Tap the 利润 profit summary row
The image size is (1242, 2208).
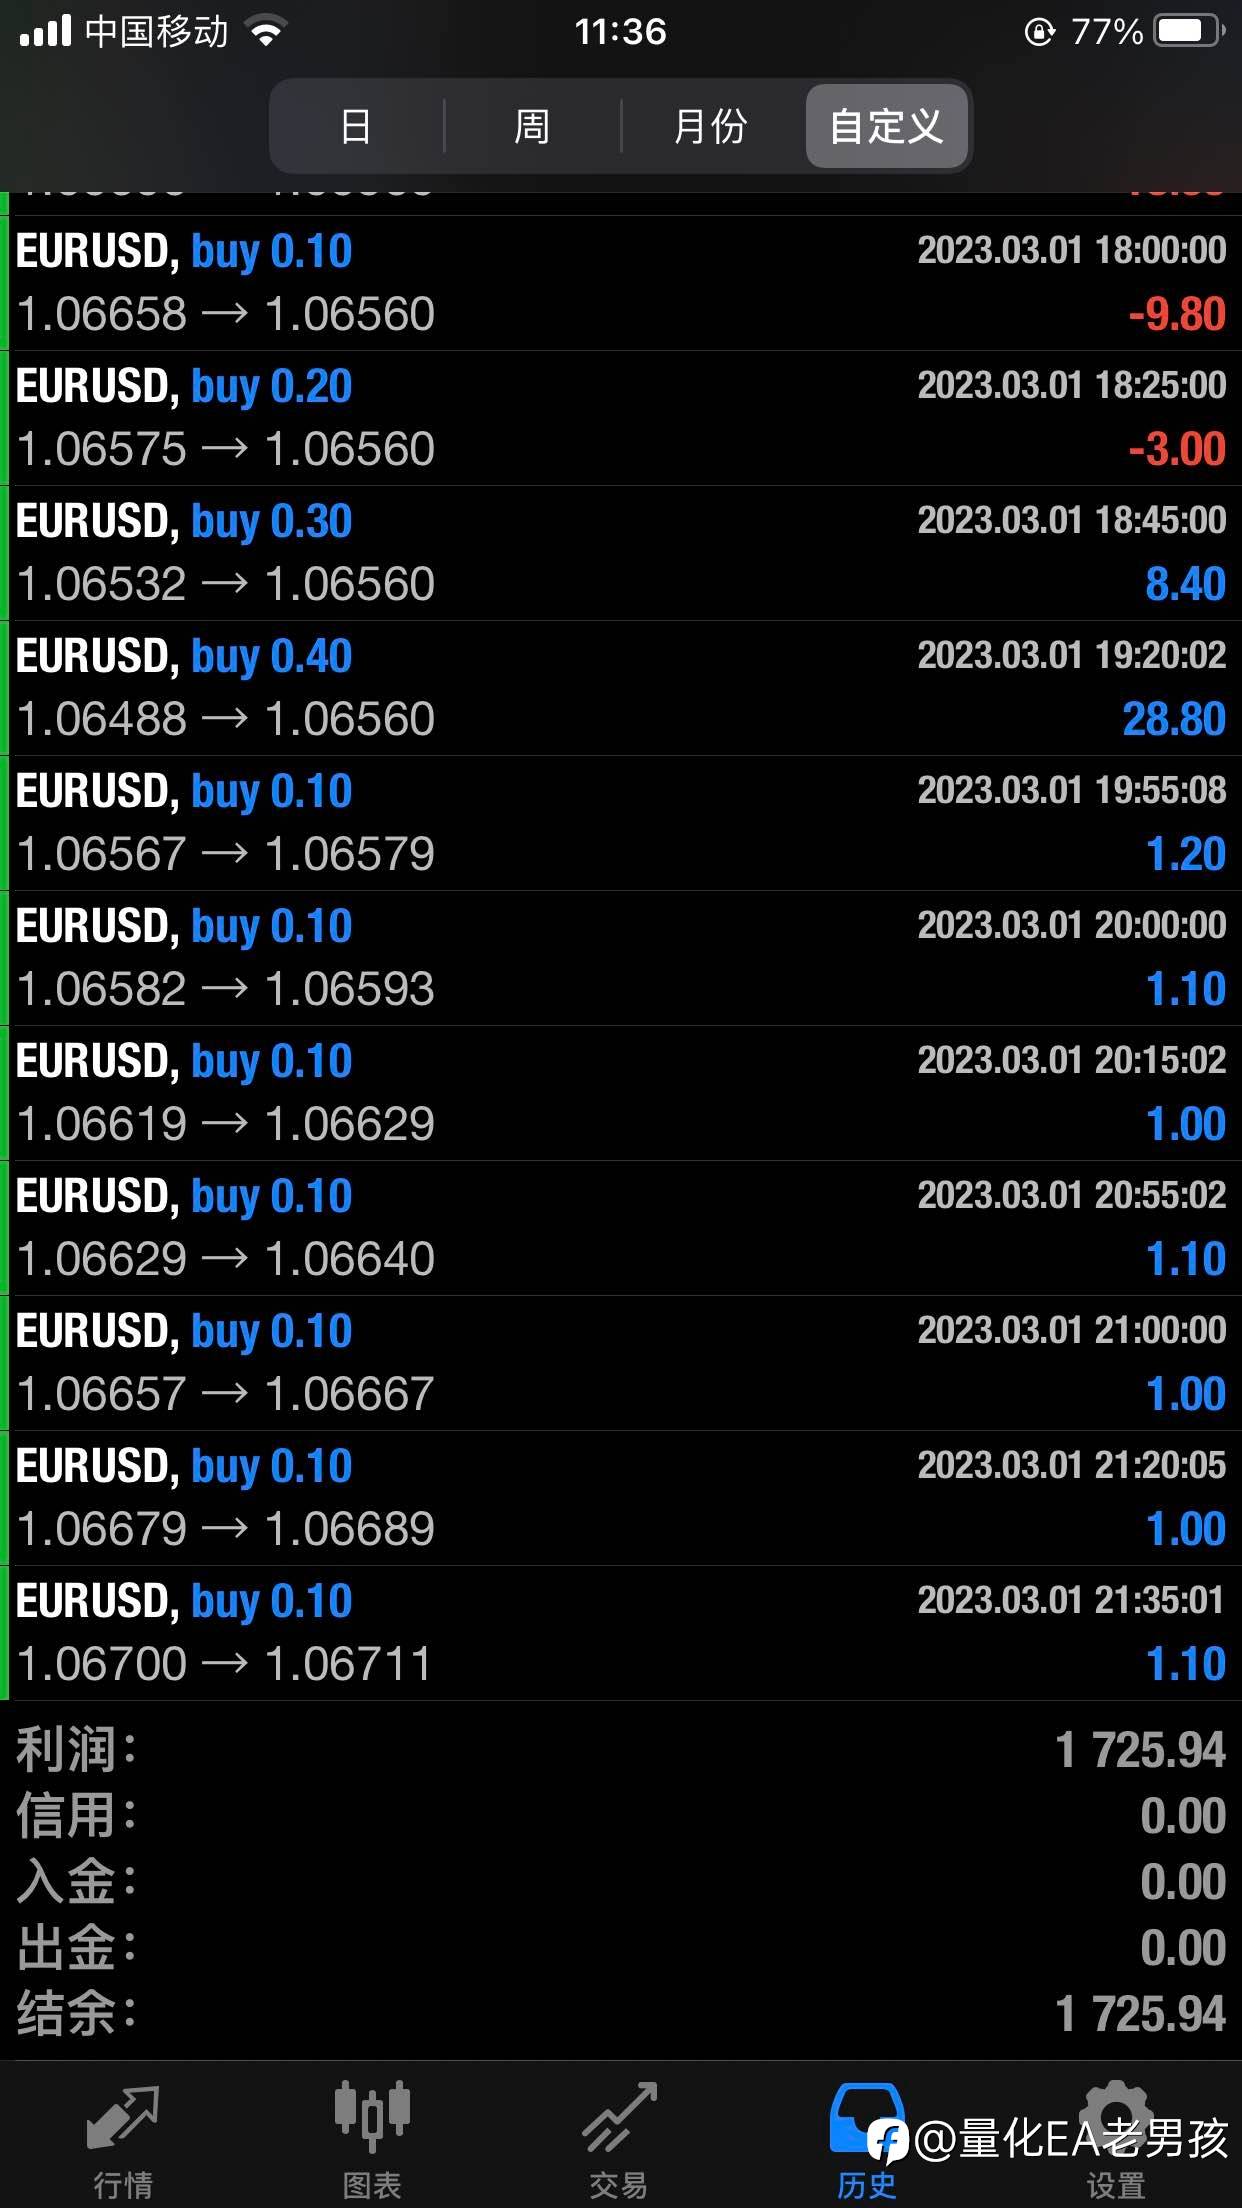point(621,1750)
